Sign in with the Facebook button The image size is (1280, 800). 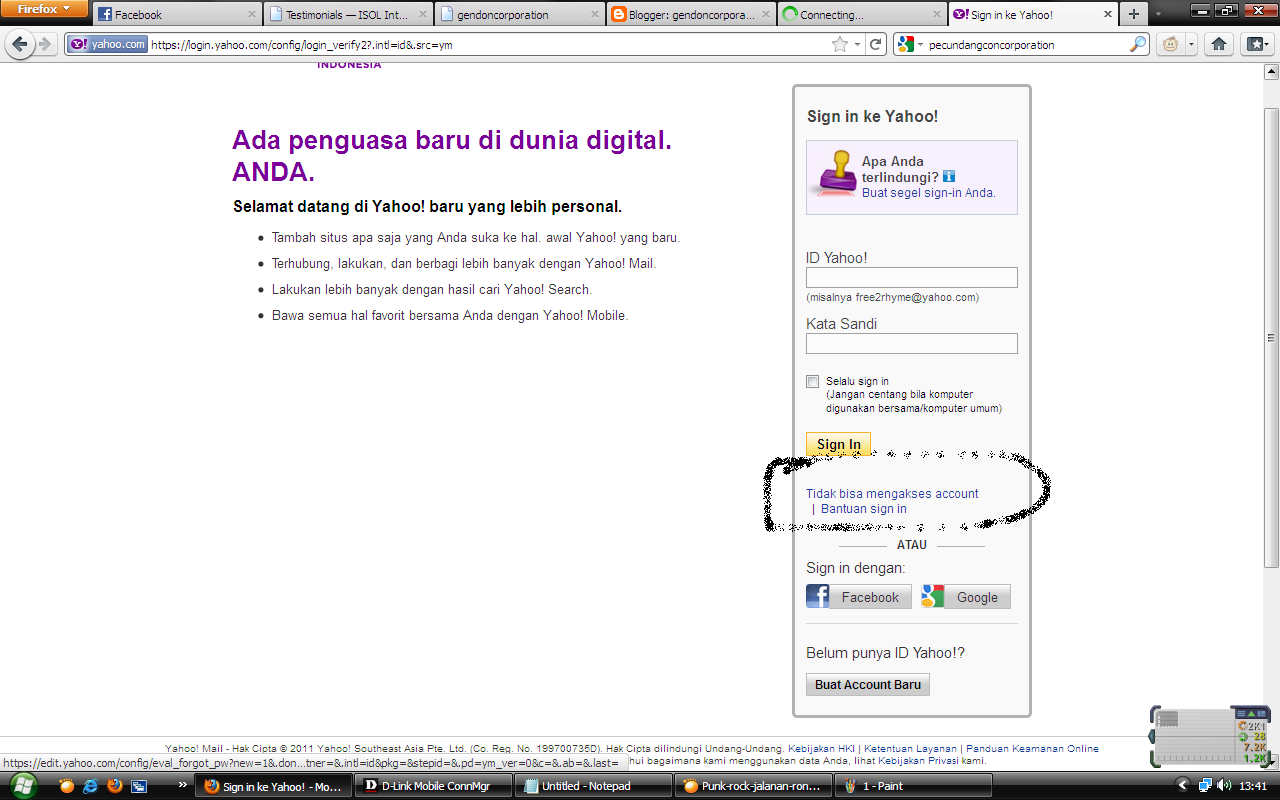tap(858, 597)
